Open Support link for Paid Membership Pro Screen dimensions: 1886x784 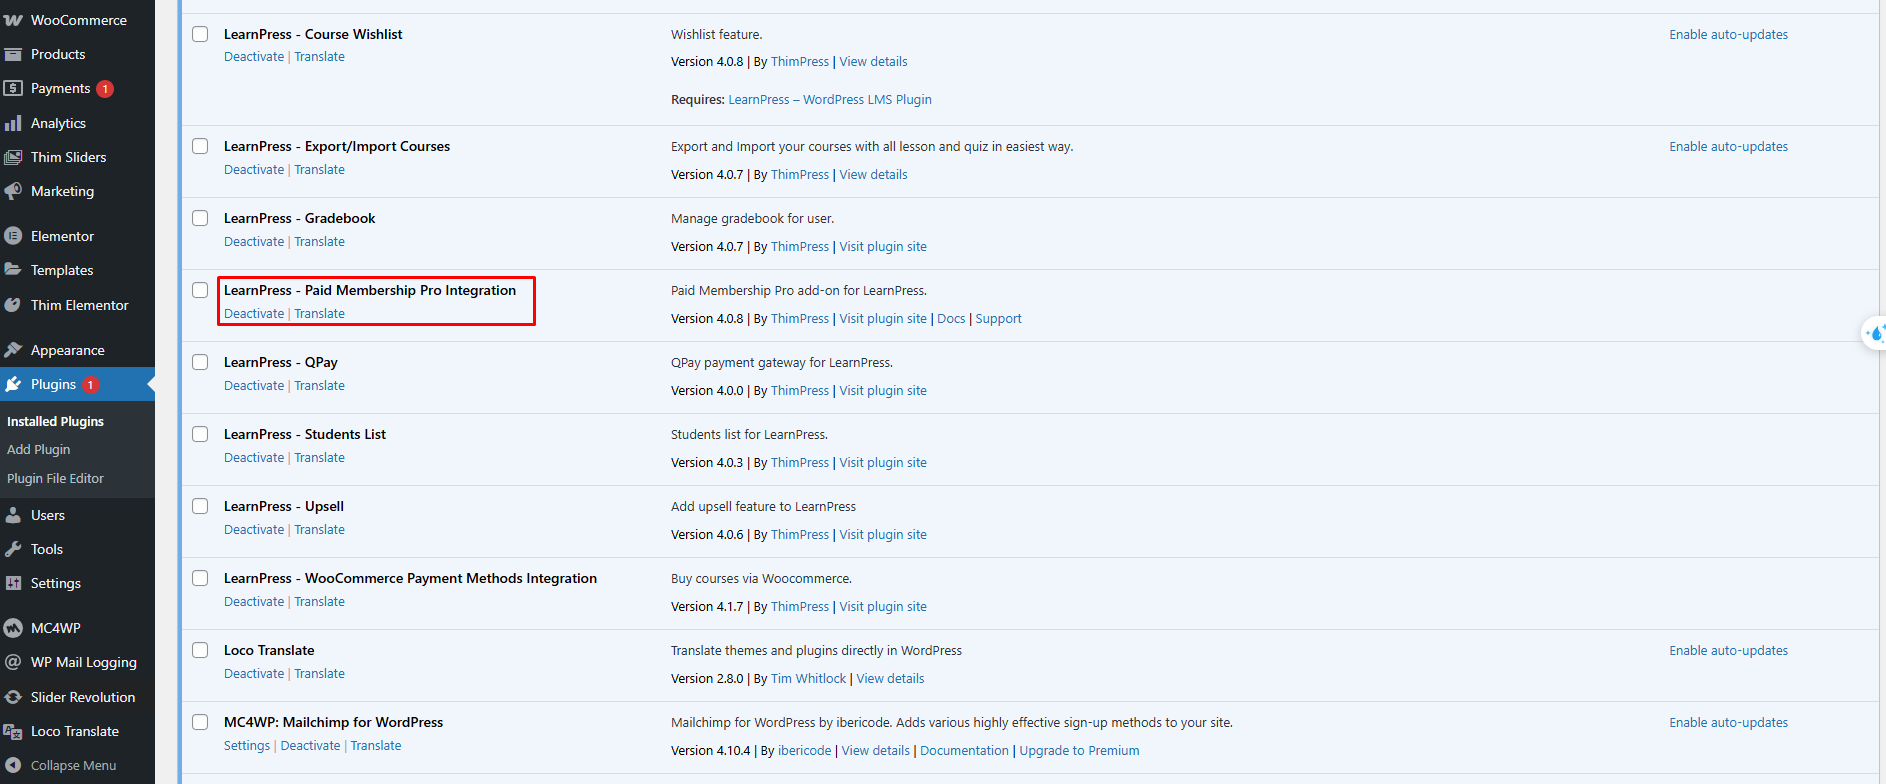[998, 318]
